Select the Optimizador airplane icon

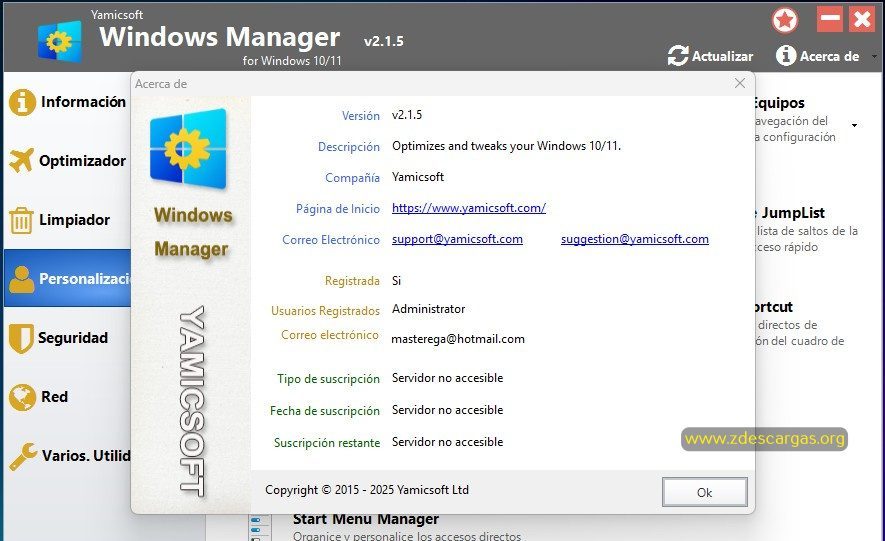(x=21, y=161)
